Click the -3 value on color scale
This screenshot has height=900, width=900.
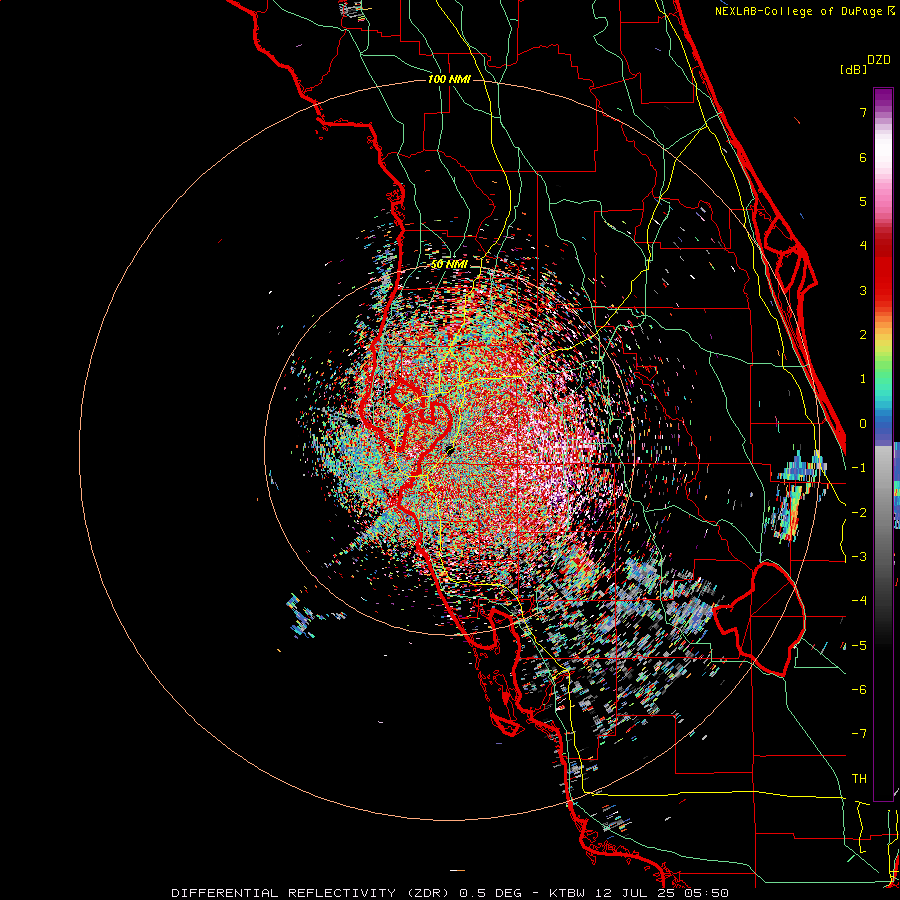click(x=859, y=557)
